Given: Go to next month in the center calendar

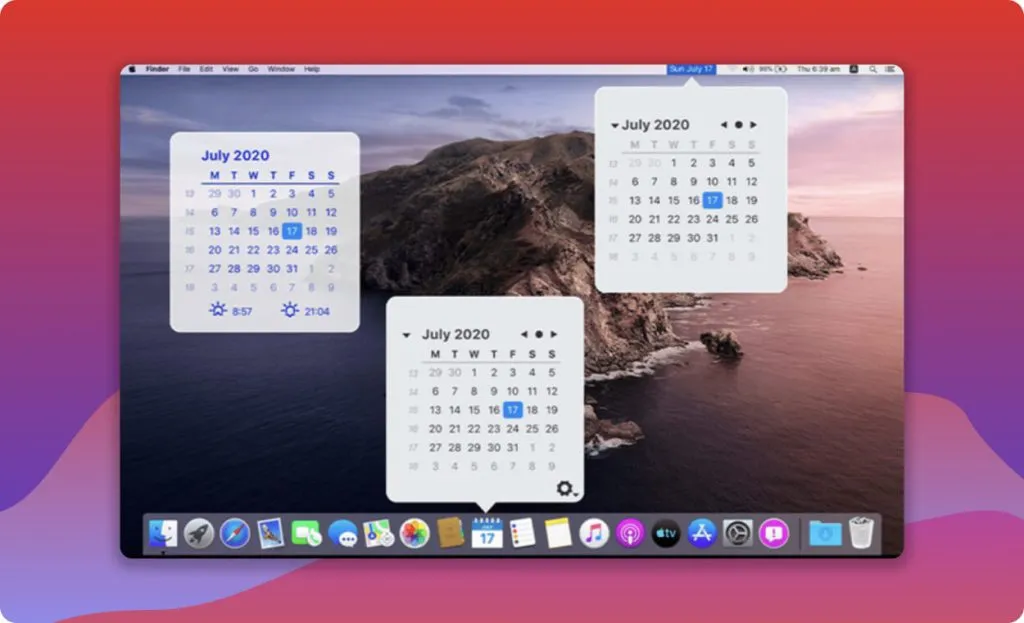Looking at the screenshot, I should pos(555,333).
